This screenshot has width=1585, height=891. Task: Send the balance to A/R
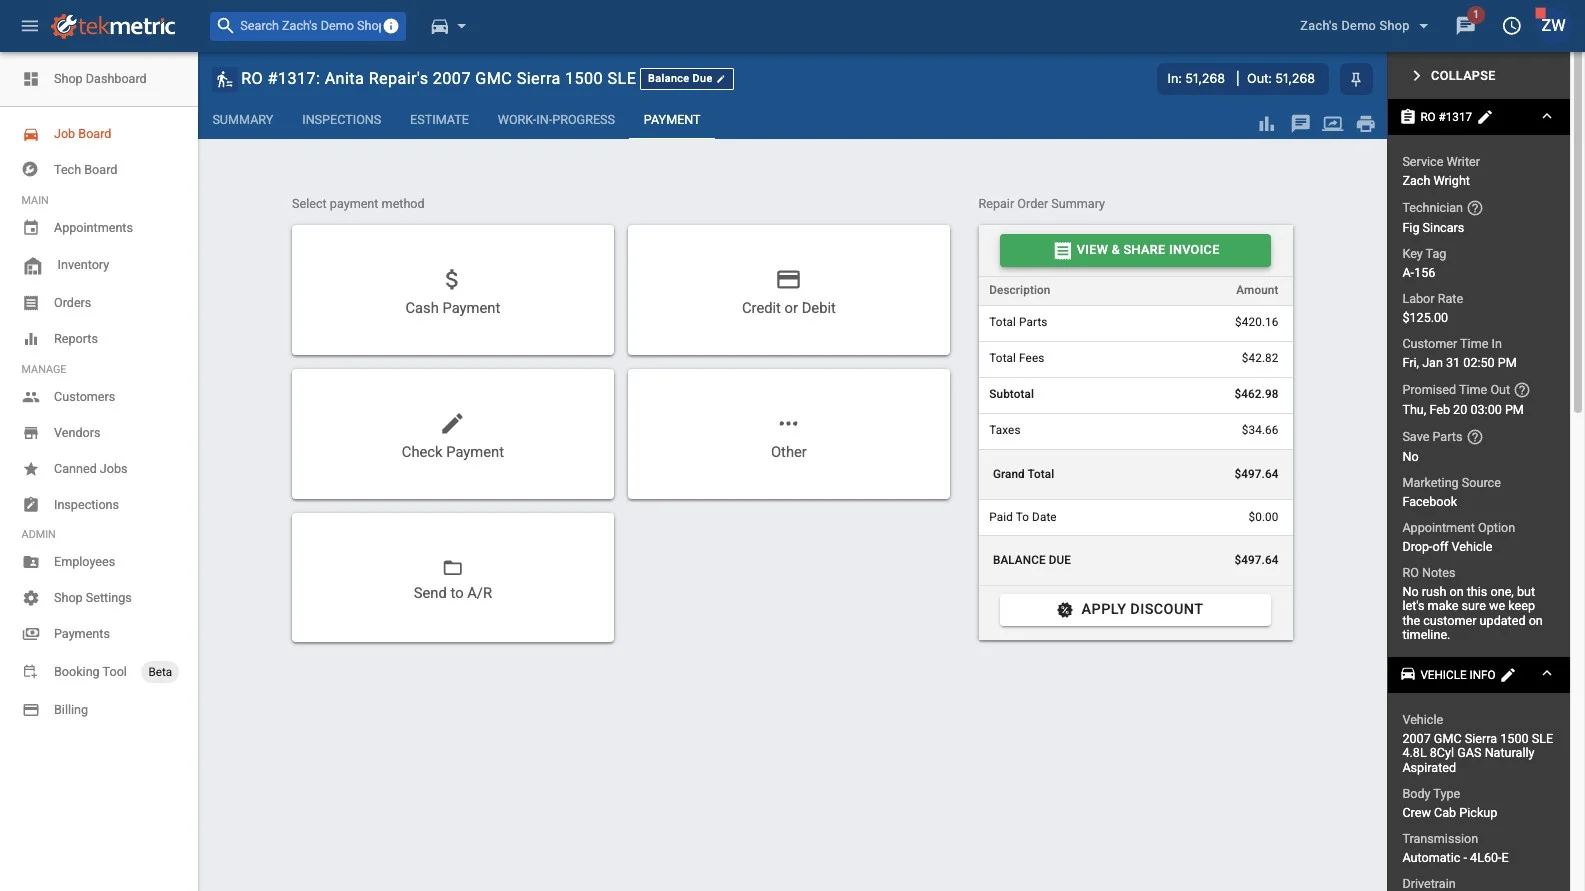click(x=453, y=578)
